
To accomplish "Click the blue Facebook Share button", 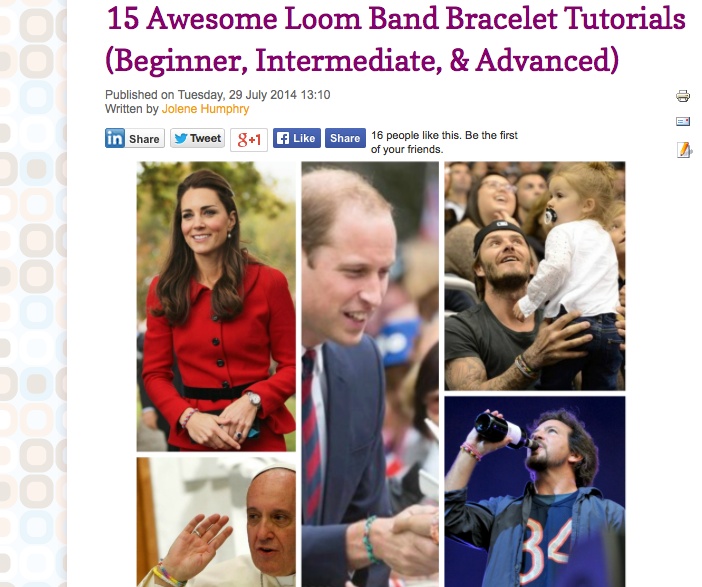I will pyautogui.click(x=345, y=138).
